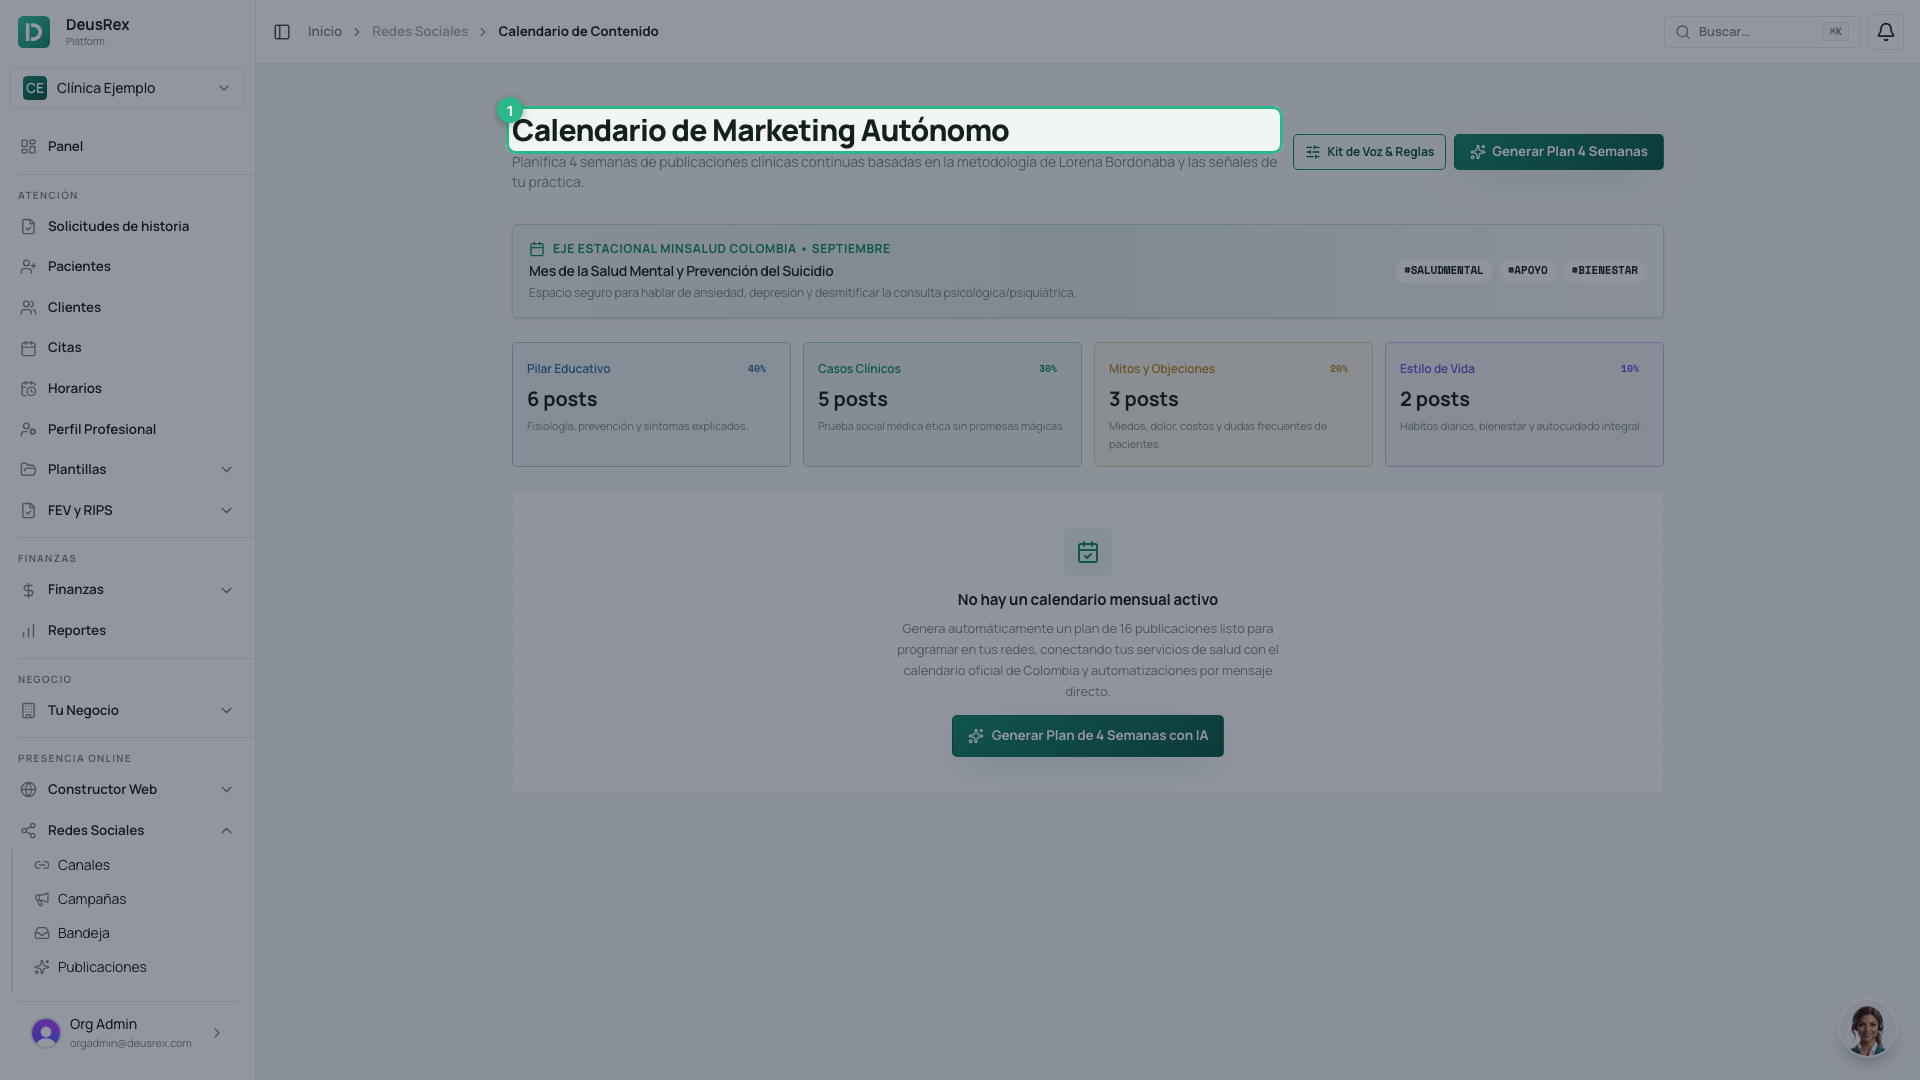Expand the FEV y RIPS chevron
The image size is (1920, 1080).
(226, 511)
